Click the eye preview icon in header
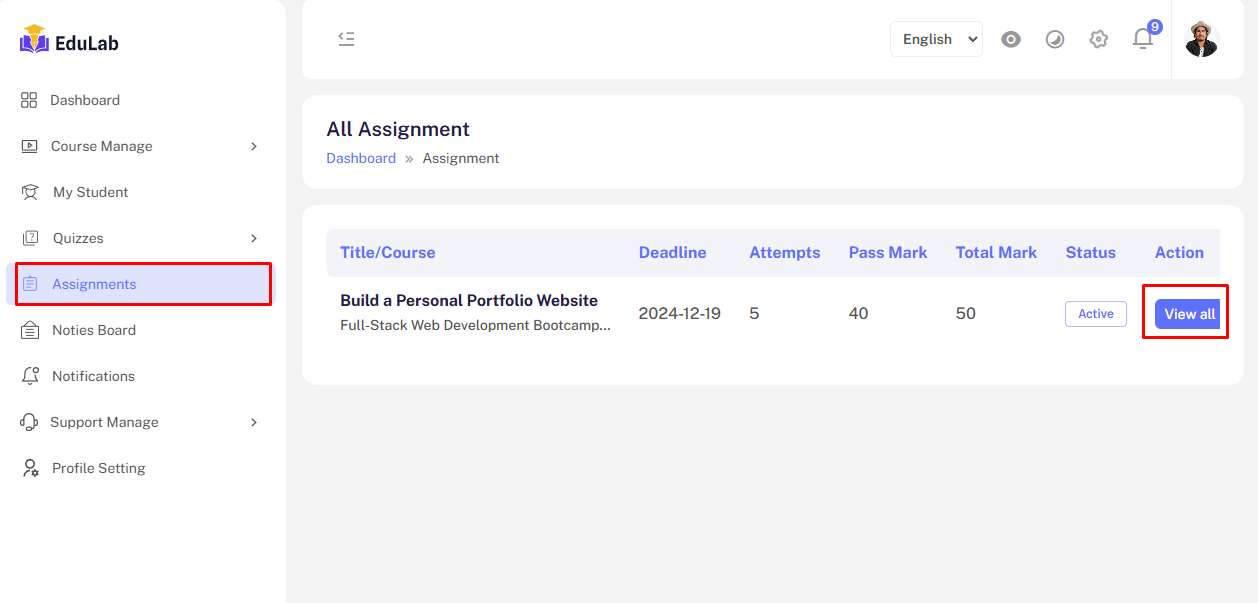This screenshot has width=1258, height=603. pyautogui.click(x=1011, y=39)
